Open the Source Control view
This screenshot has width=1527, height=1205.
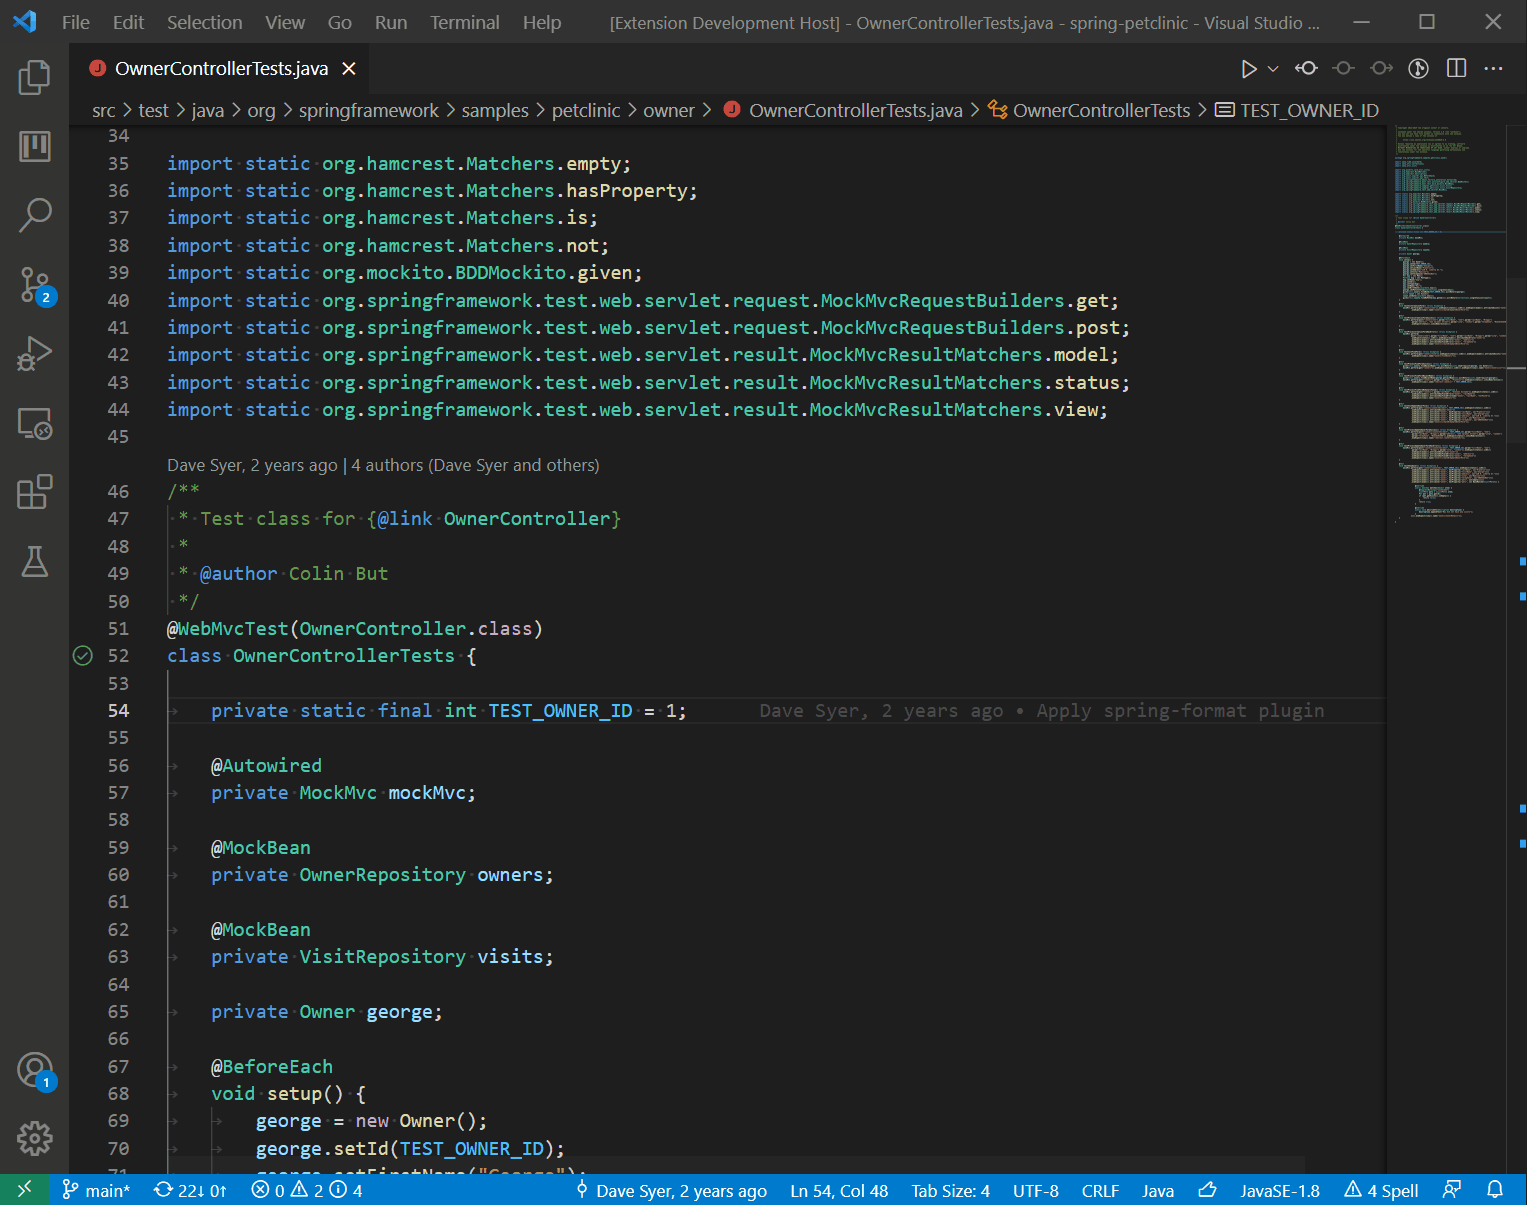click(x=35, y=285)
